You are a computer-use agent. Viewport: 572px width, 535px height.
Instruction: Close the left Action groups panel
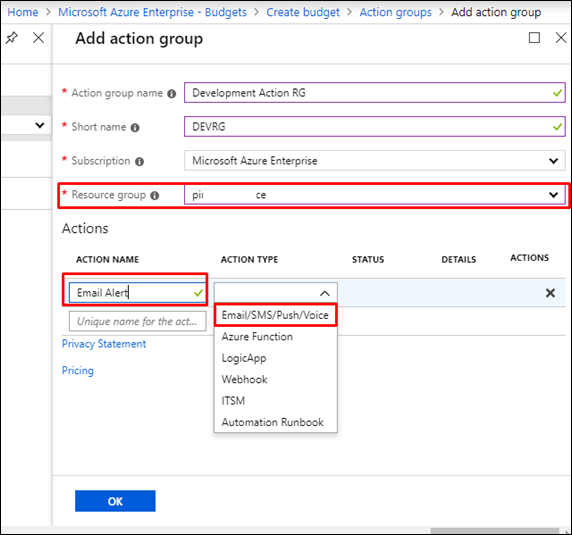click(38, 38)
